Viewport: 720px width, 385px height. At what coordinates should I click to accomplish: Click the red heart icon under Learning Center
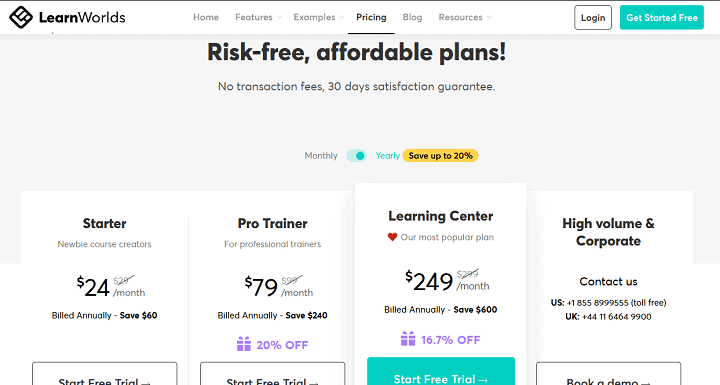click(392, 237)
